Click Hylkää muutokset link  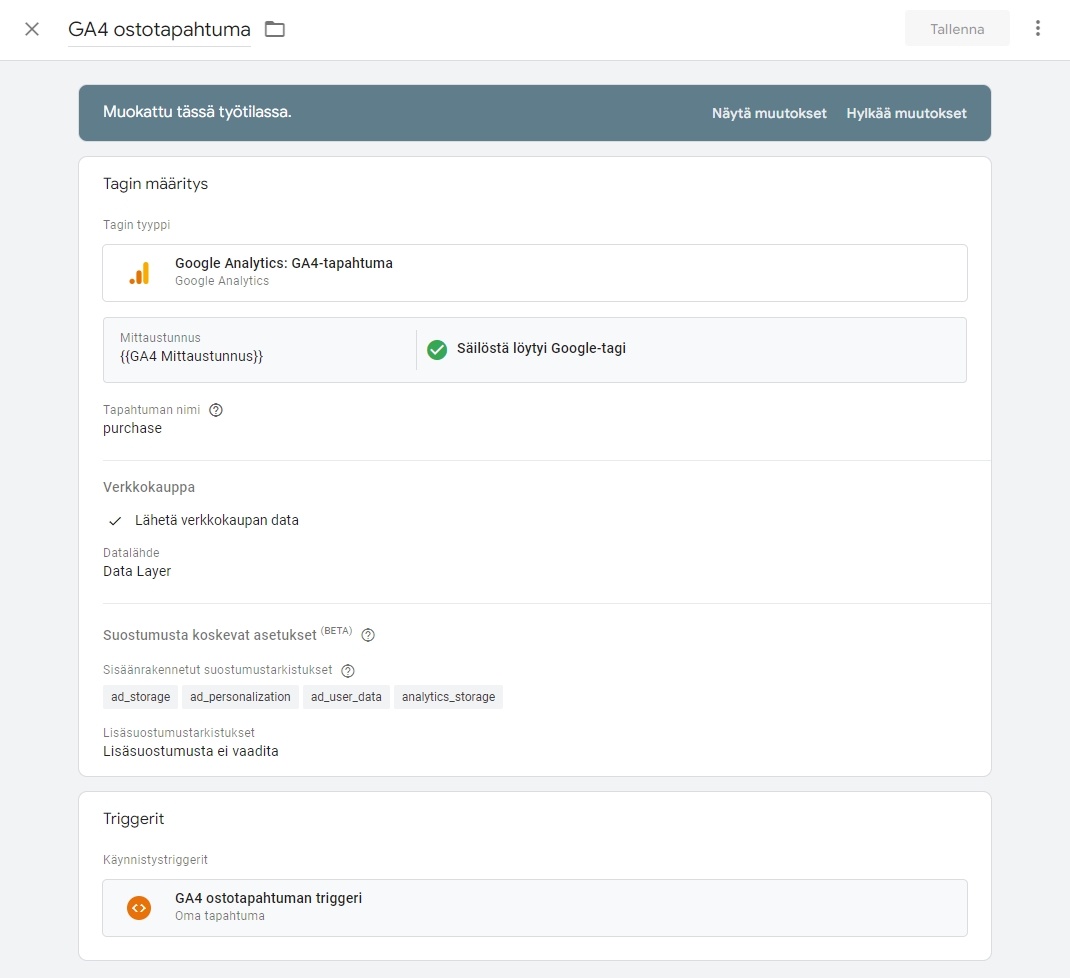[906, 113]
